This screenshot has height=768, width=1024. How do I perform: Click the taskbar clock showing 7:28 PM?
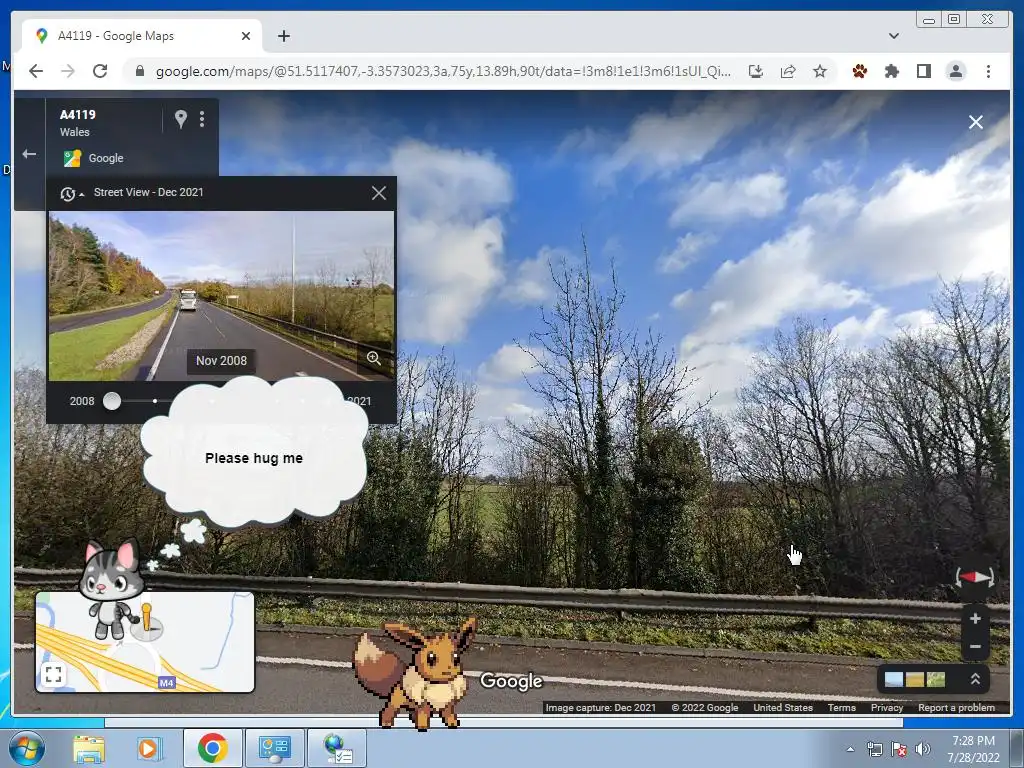[973, 749]
